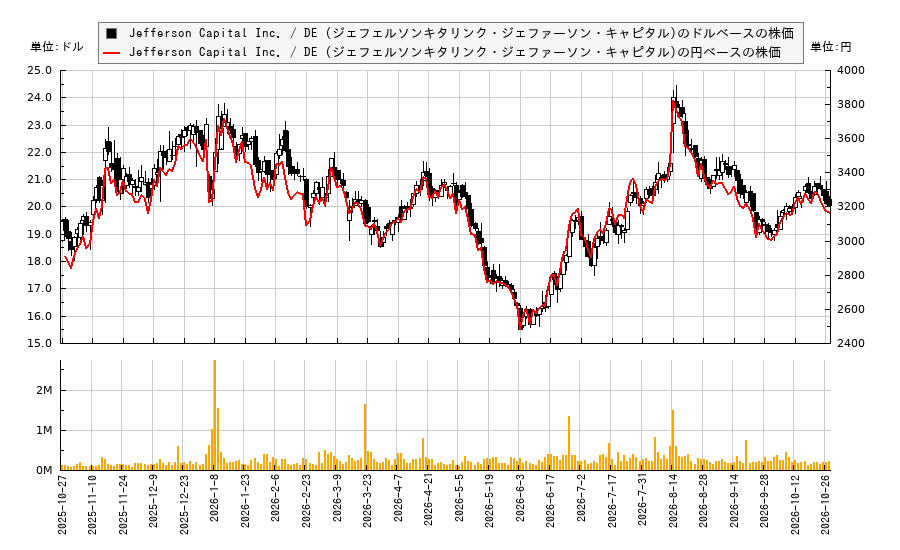This screenshot has height=550, width=900.
Task: Click the 25.0 left axis value
Action: point(40,70)
